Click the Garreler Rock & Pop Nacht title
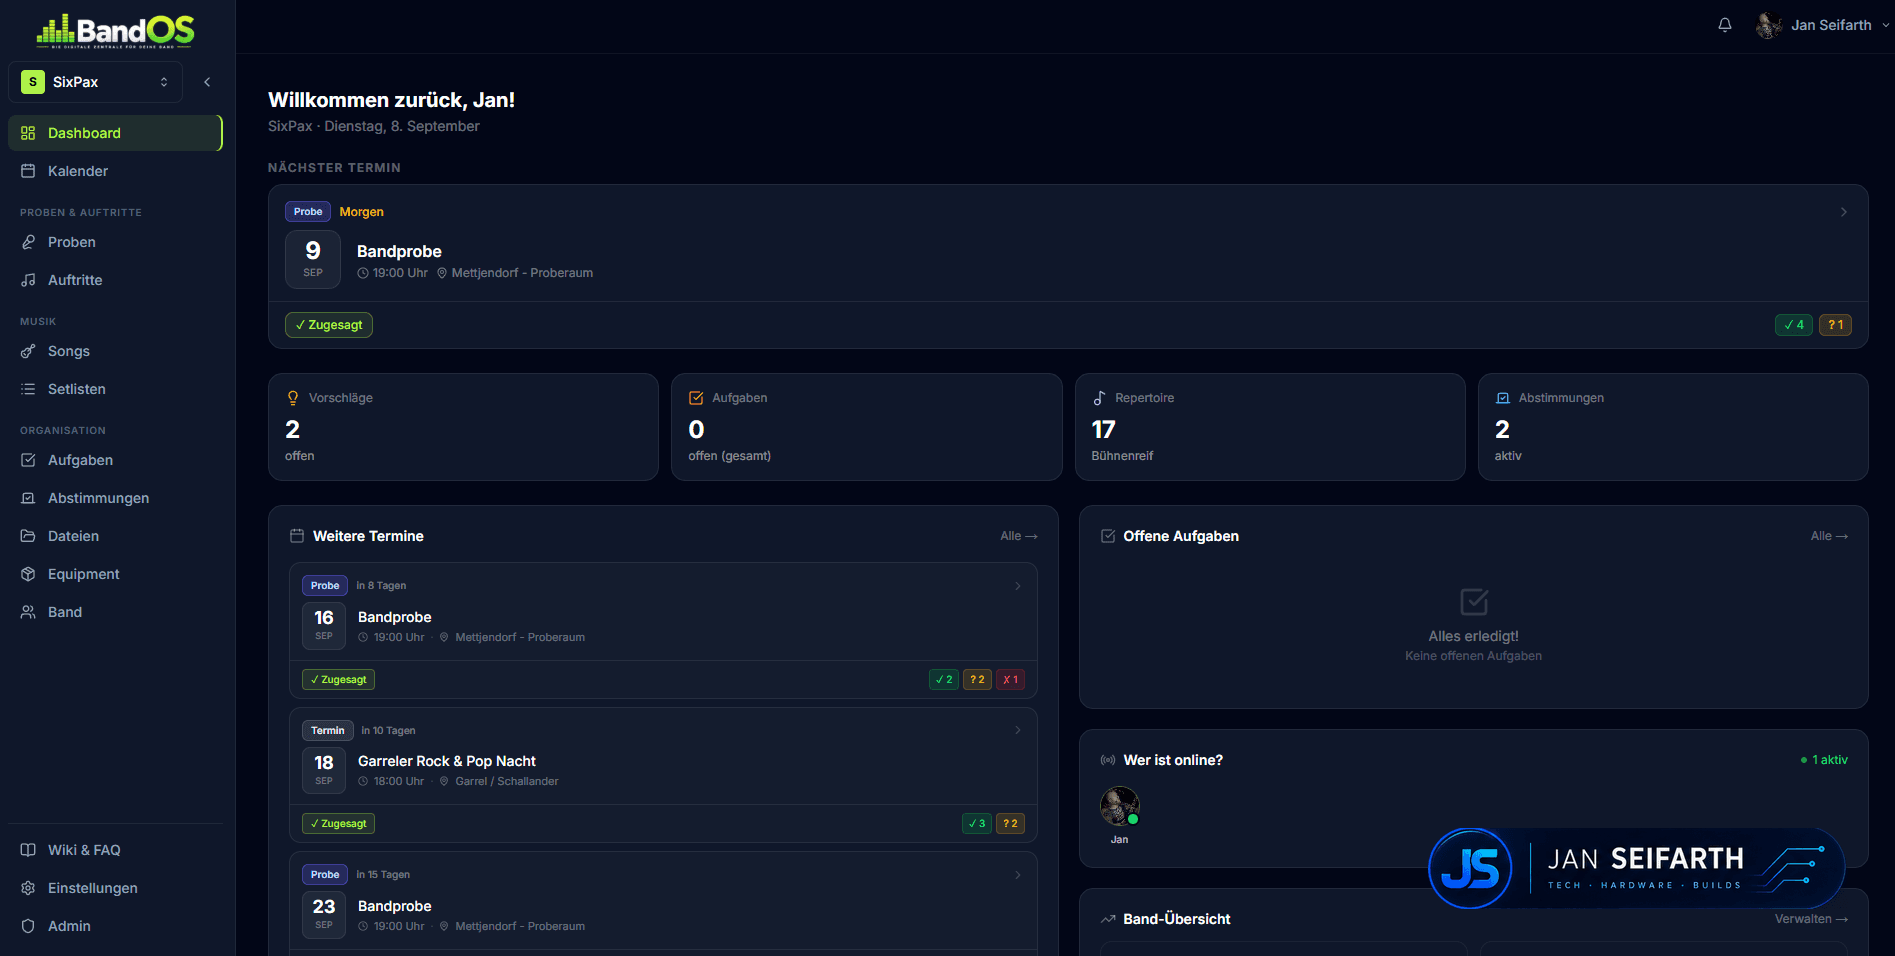This screenshot has width=1895, height=956. (447, 761)
